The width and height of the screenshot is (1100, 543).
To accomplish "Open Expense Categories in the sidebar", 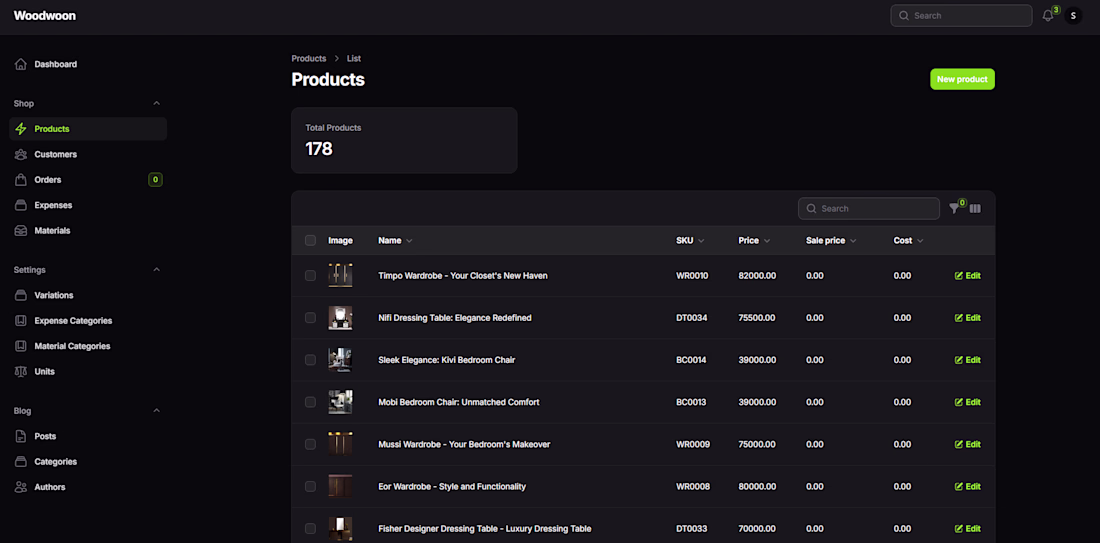I will click(x=73, y=321).
